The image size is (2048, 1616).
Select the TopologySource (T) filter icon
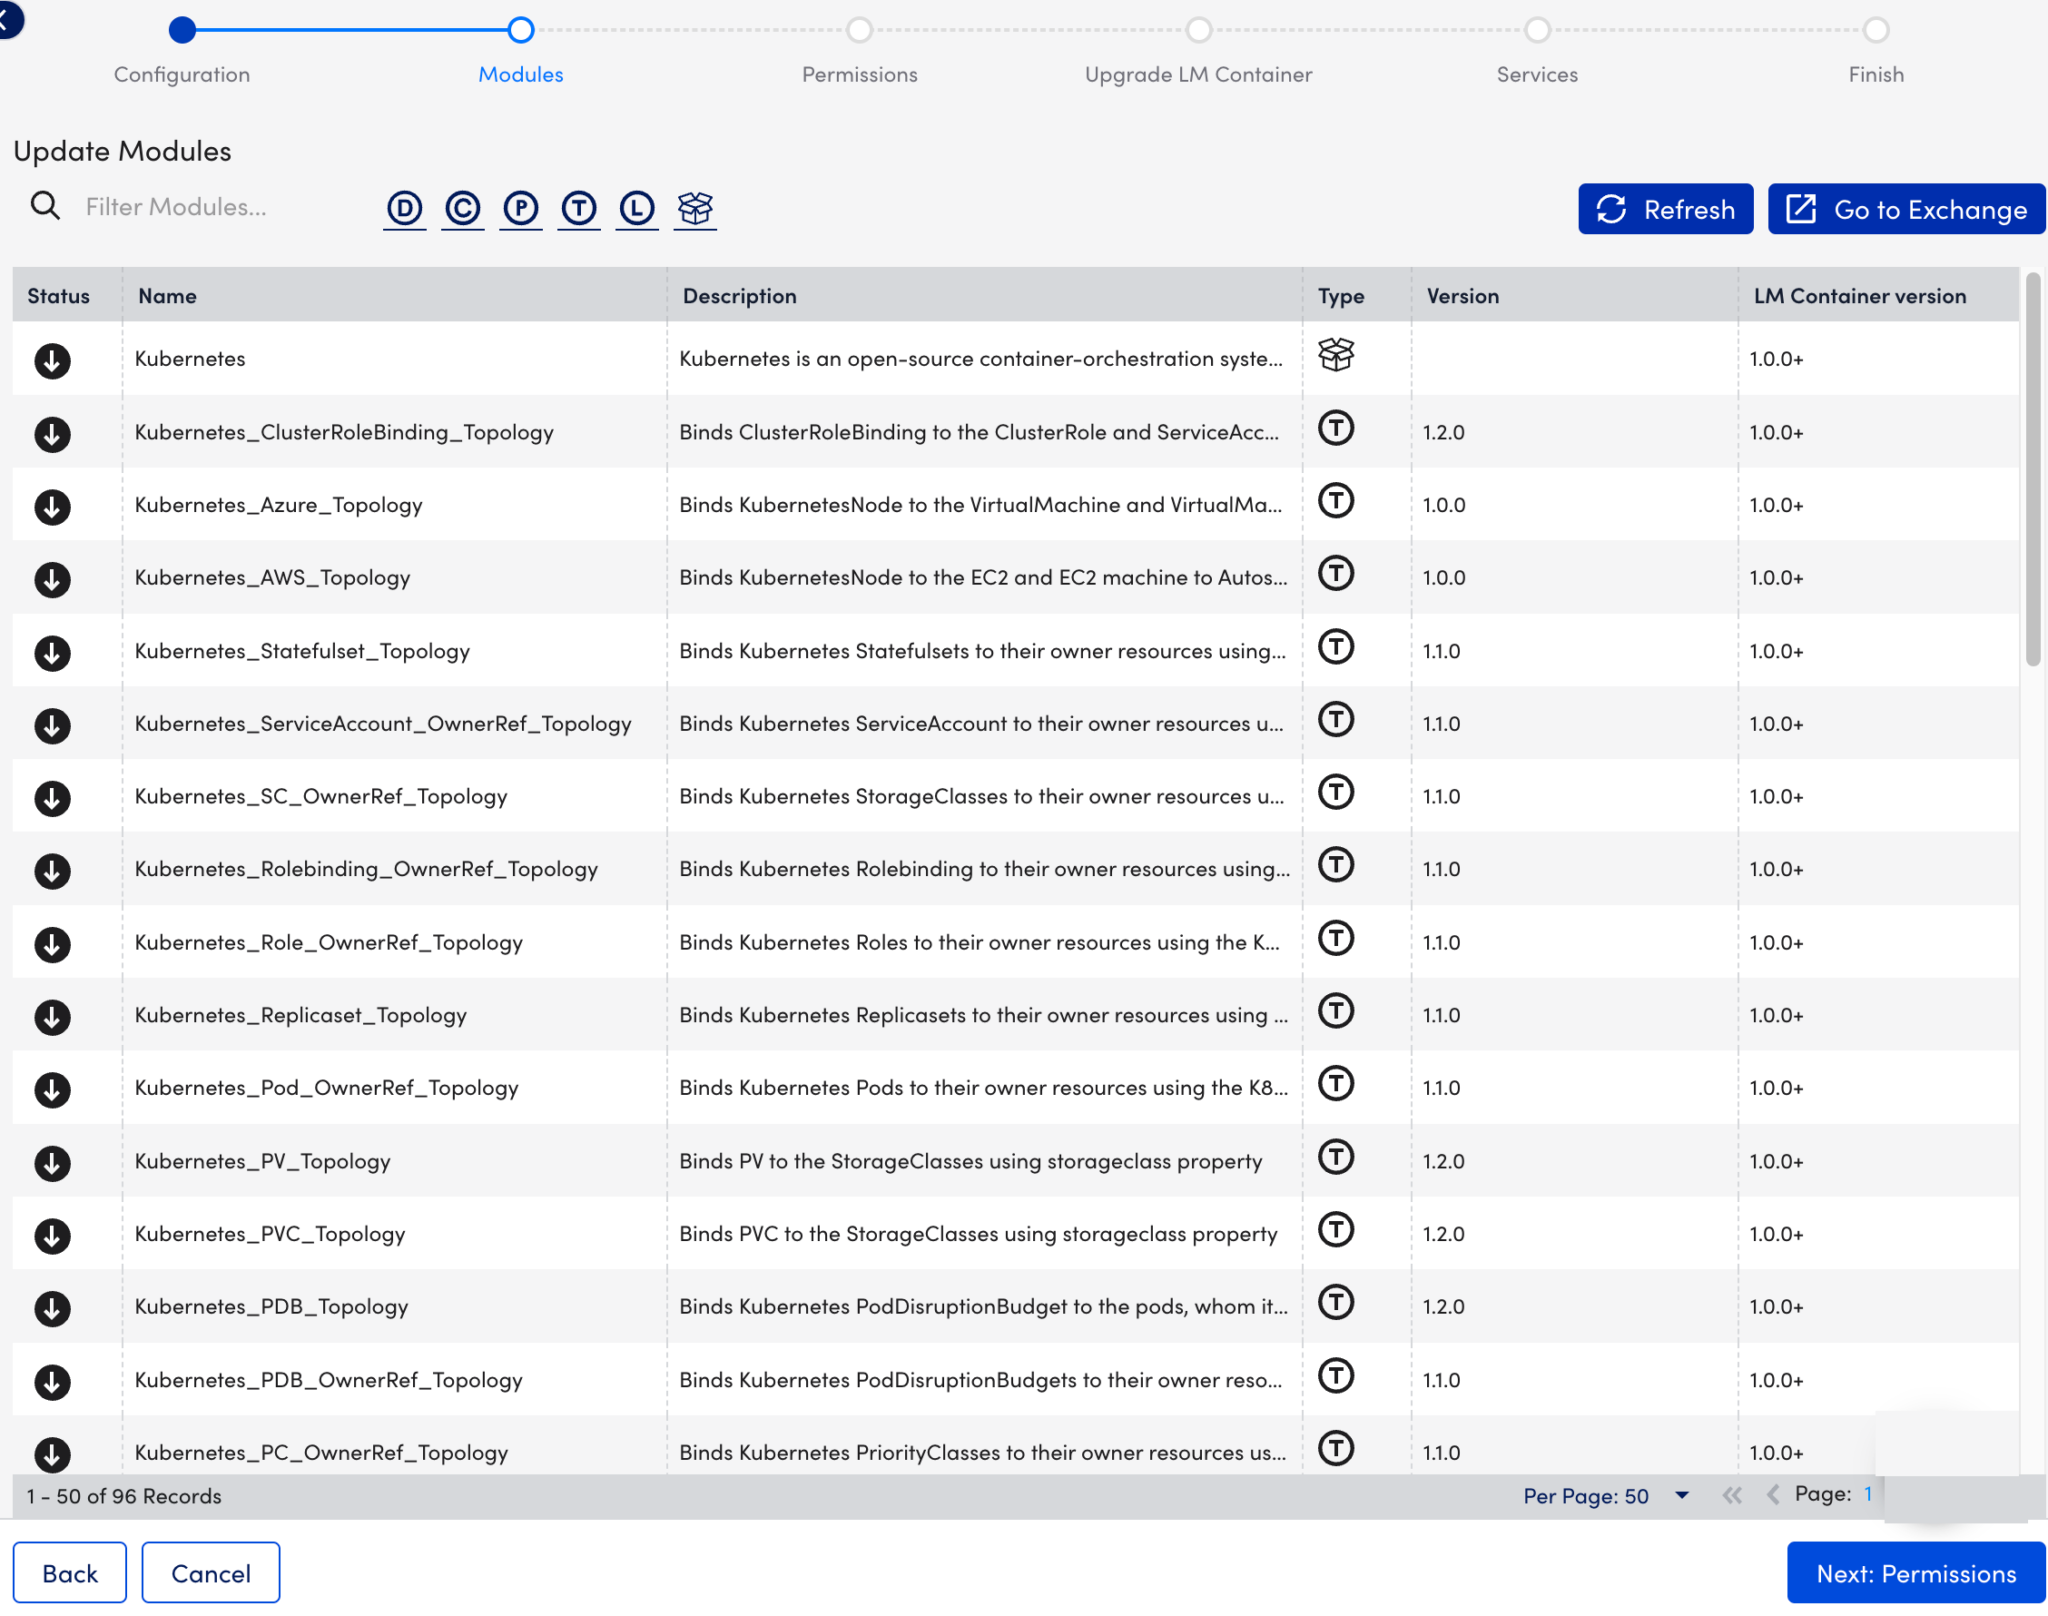pyautogui.click(x=578, y=208)
